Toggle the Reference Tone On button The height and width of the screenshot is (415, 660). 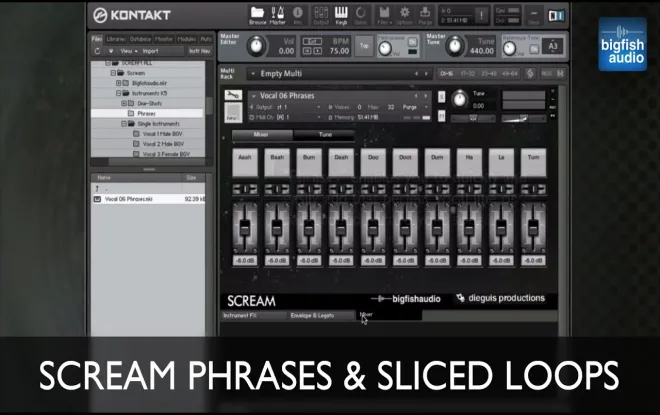tap(534, 49)
